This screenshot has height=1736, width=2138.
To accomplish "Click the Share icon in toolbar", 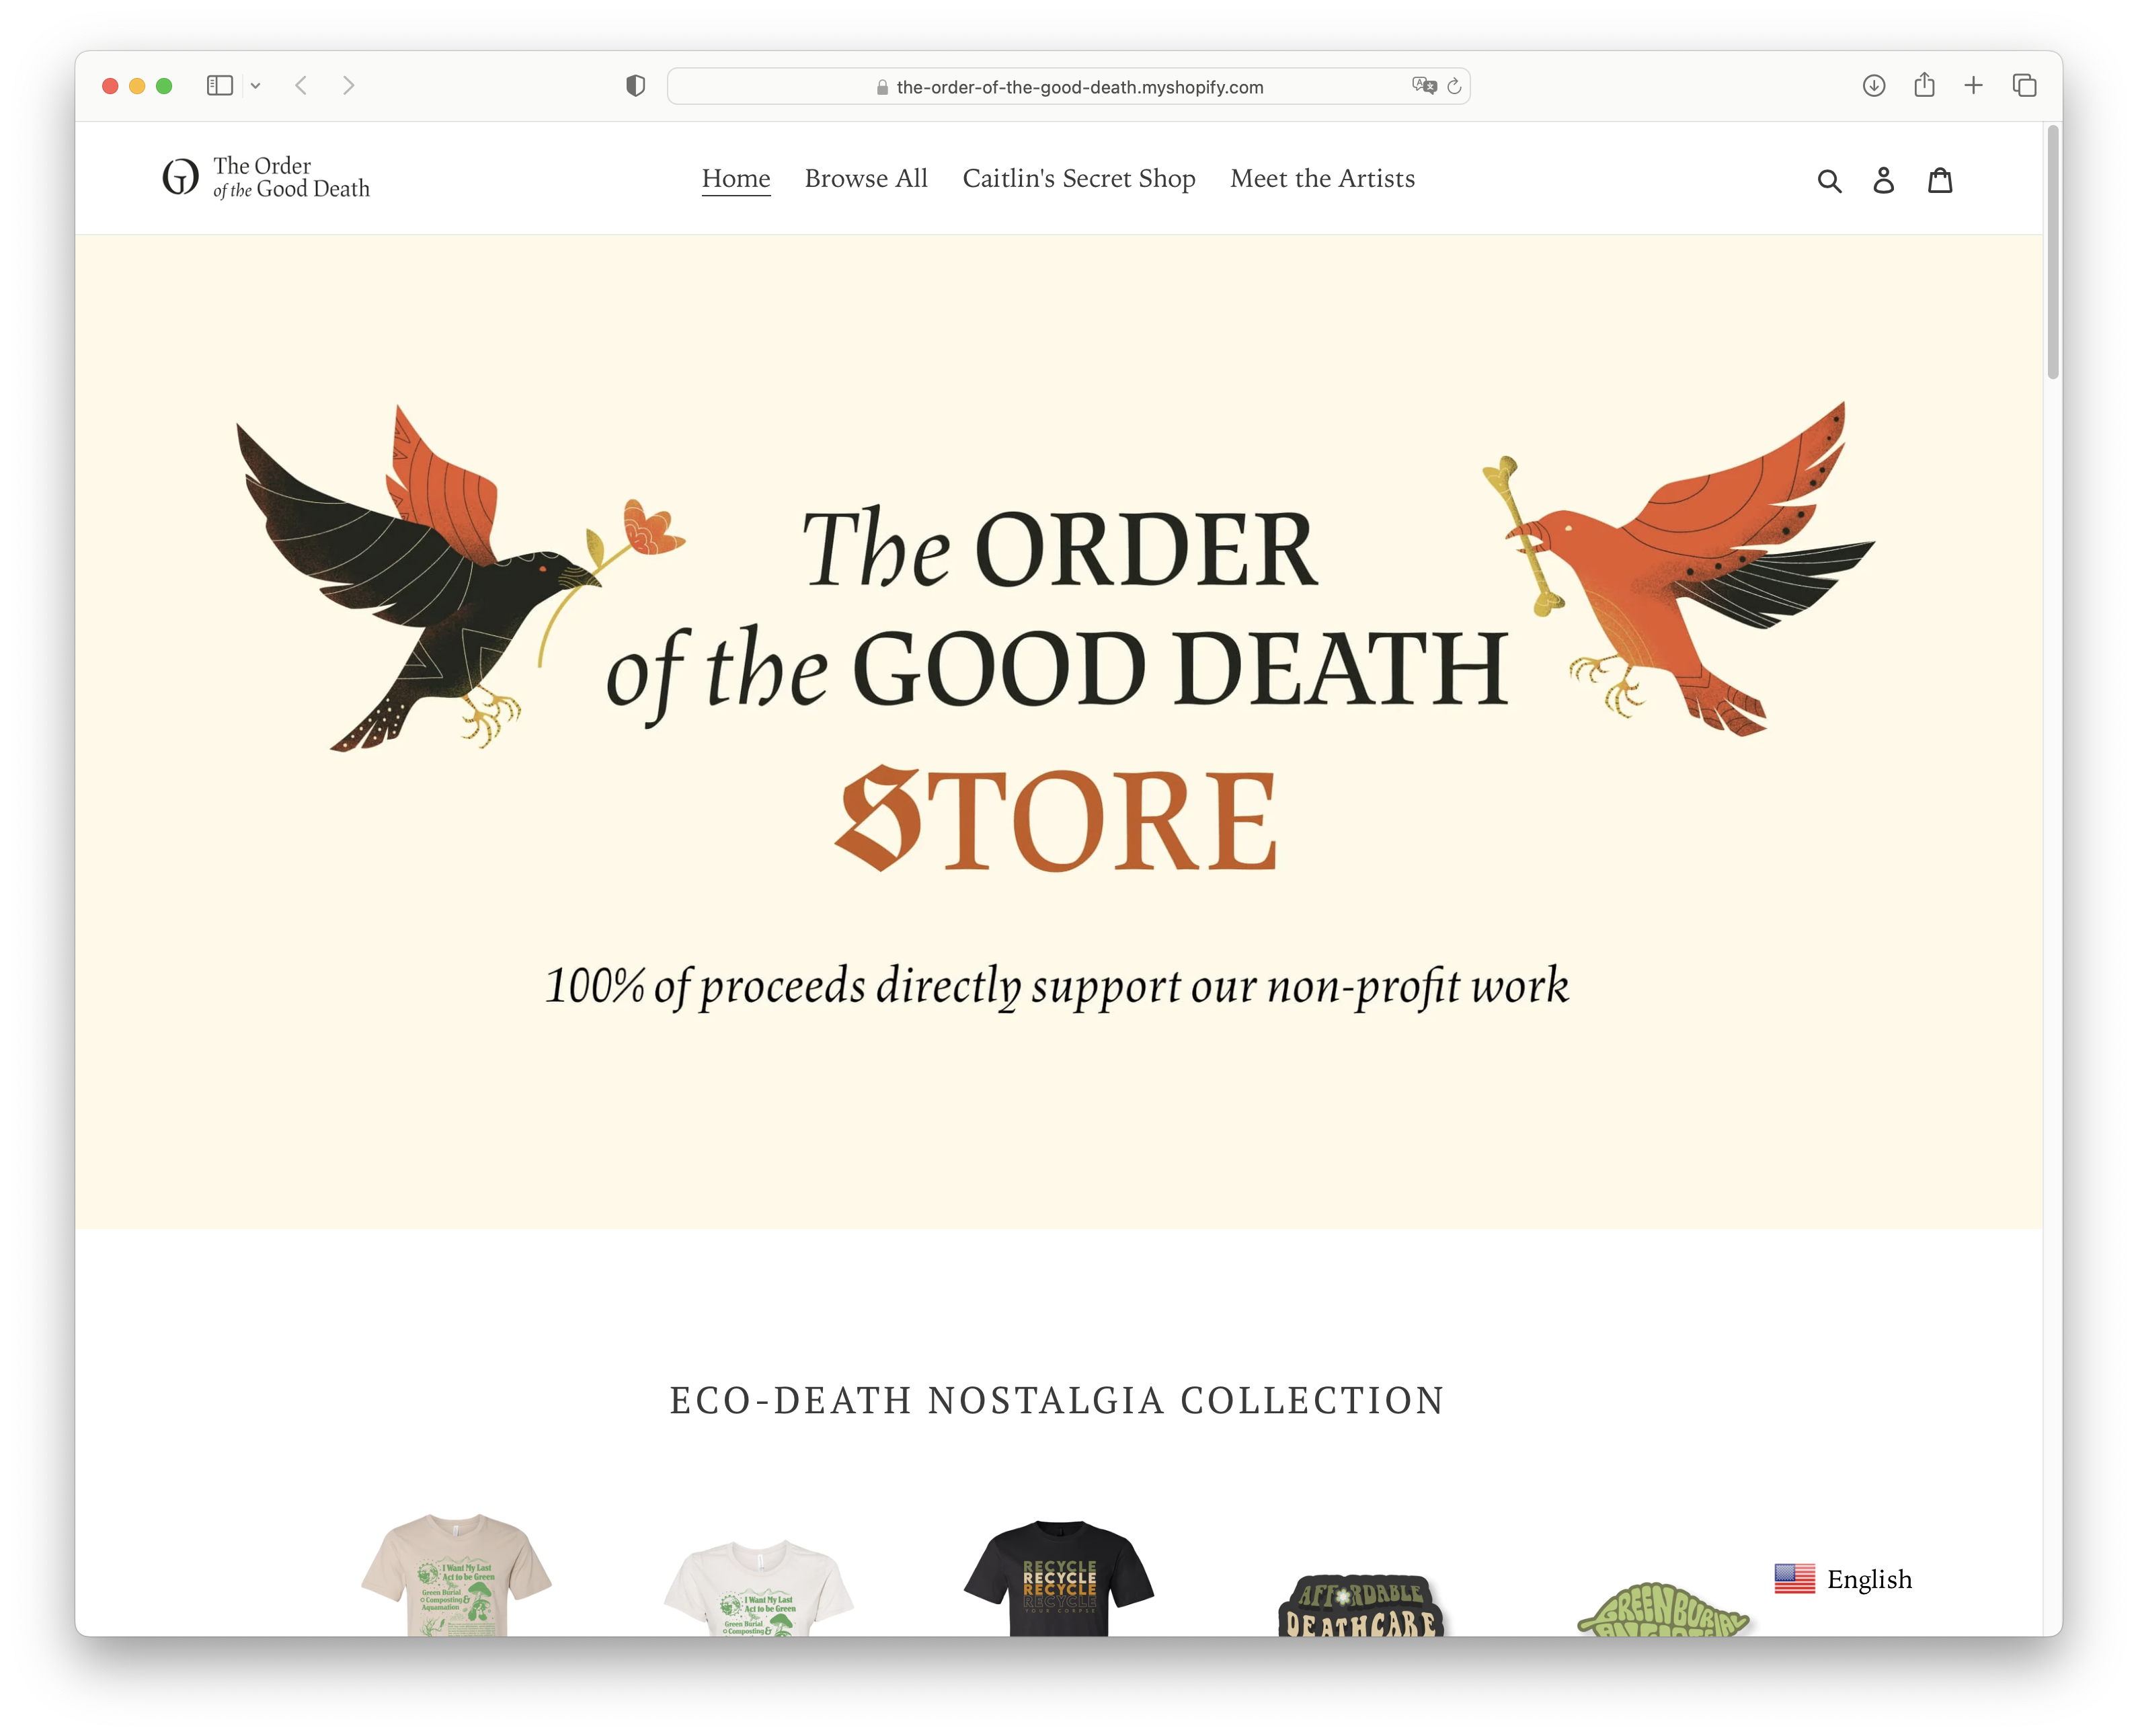I will 1924,85.
